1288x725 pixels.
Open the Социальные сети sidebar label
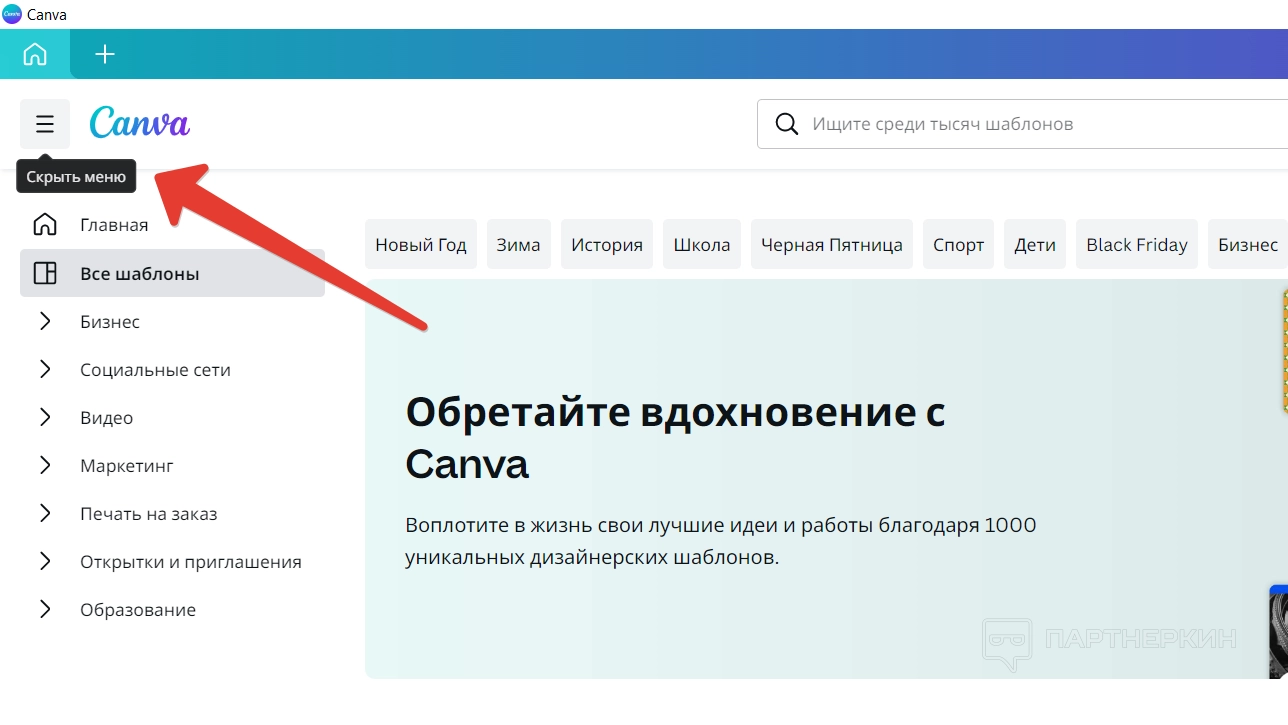click(155, 370)
